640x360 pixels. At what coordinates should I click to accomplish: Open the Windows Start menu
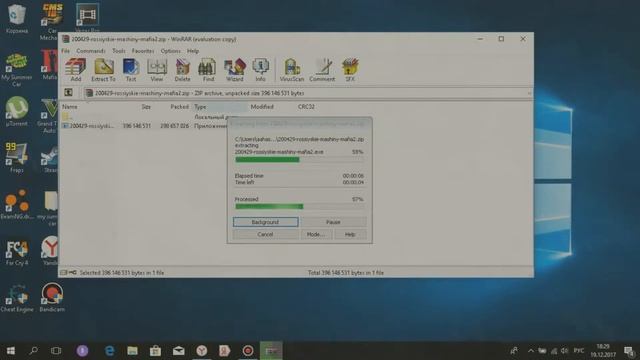point(11,351)
